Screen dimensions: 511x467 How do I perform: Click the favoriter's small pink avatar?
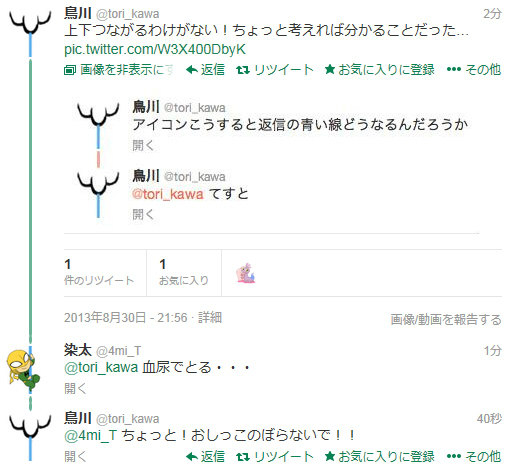tap(246, 273)
